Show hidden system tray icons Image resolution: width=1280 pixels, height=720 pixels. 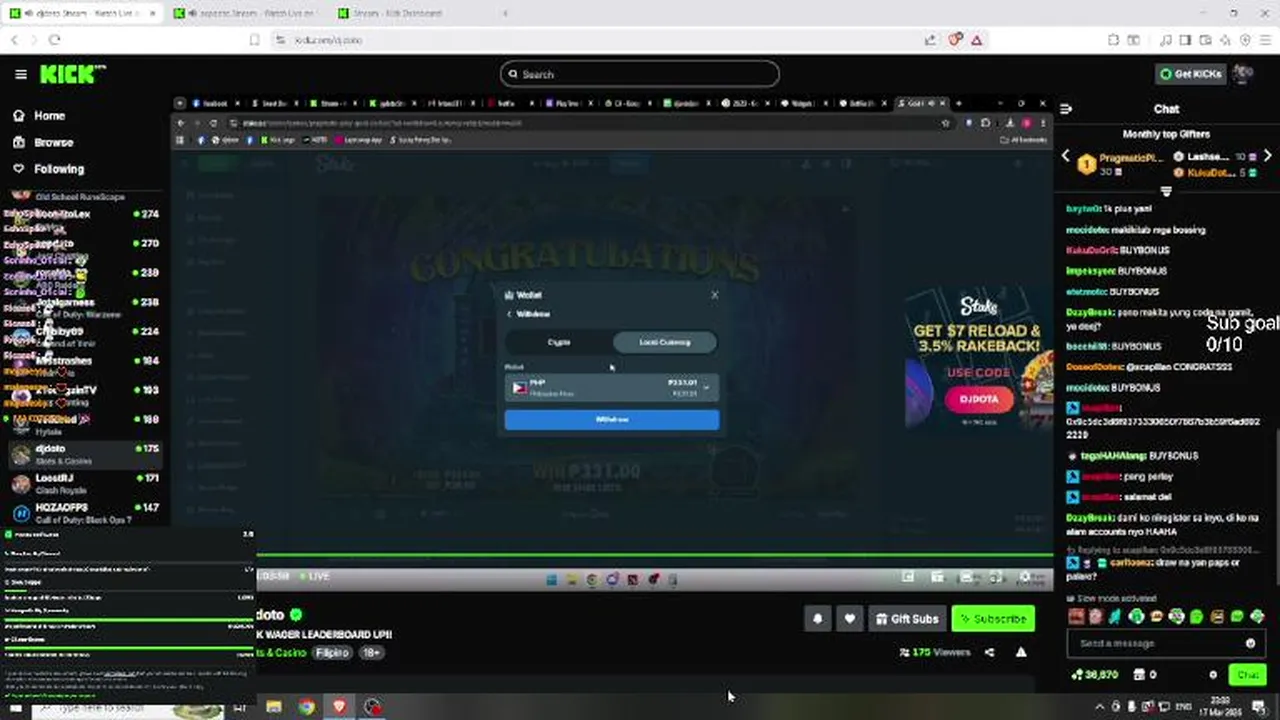[1099, 707]
